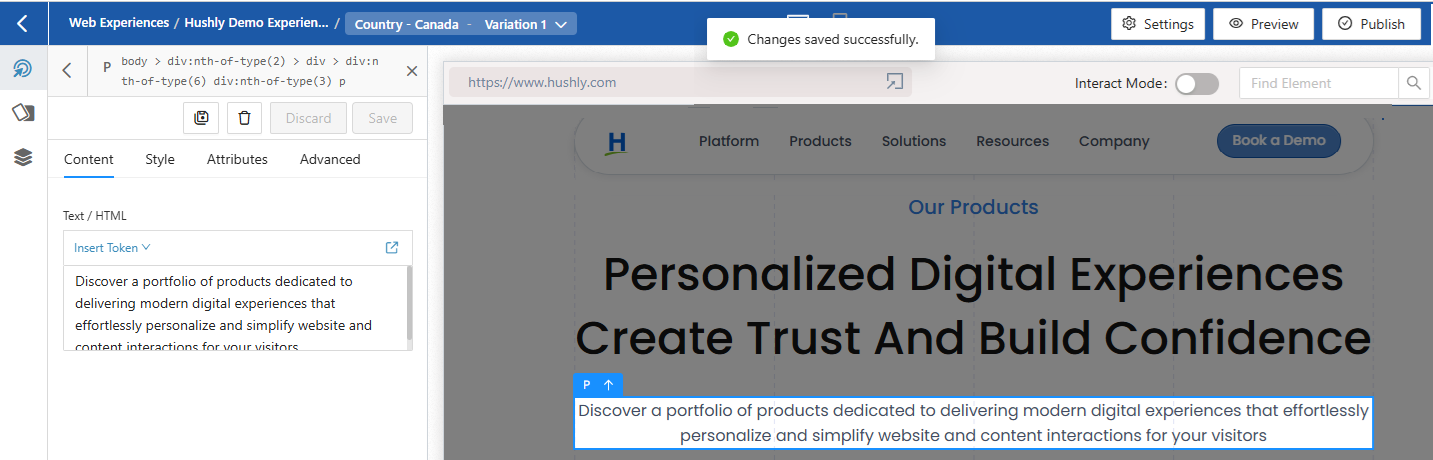
Task: Click the Changes saved successfully notification
Action: (820, 39)
